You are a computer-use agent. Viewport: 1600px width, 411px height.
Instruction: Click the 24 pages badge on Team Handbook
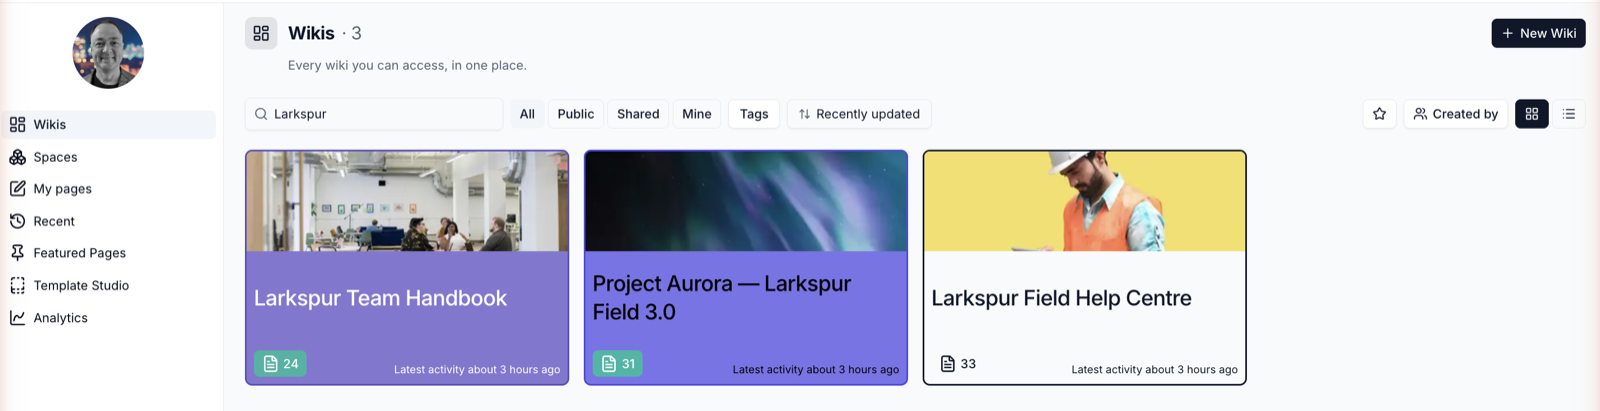click(280, 364)
